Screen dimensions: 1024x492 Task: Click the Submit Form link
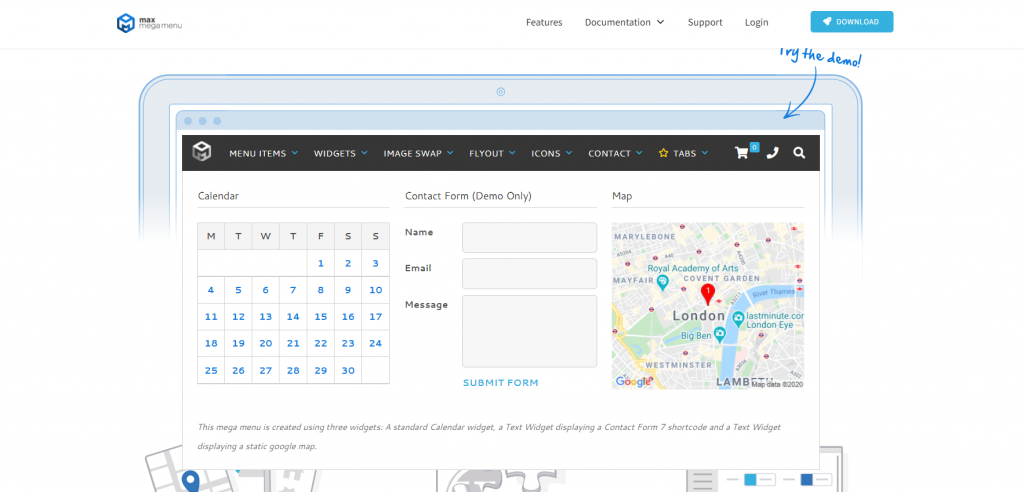[x=500, y=383]
